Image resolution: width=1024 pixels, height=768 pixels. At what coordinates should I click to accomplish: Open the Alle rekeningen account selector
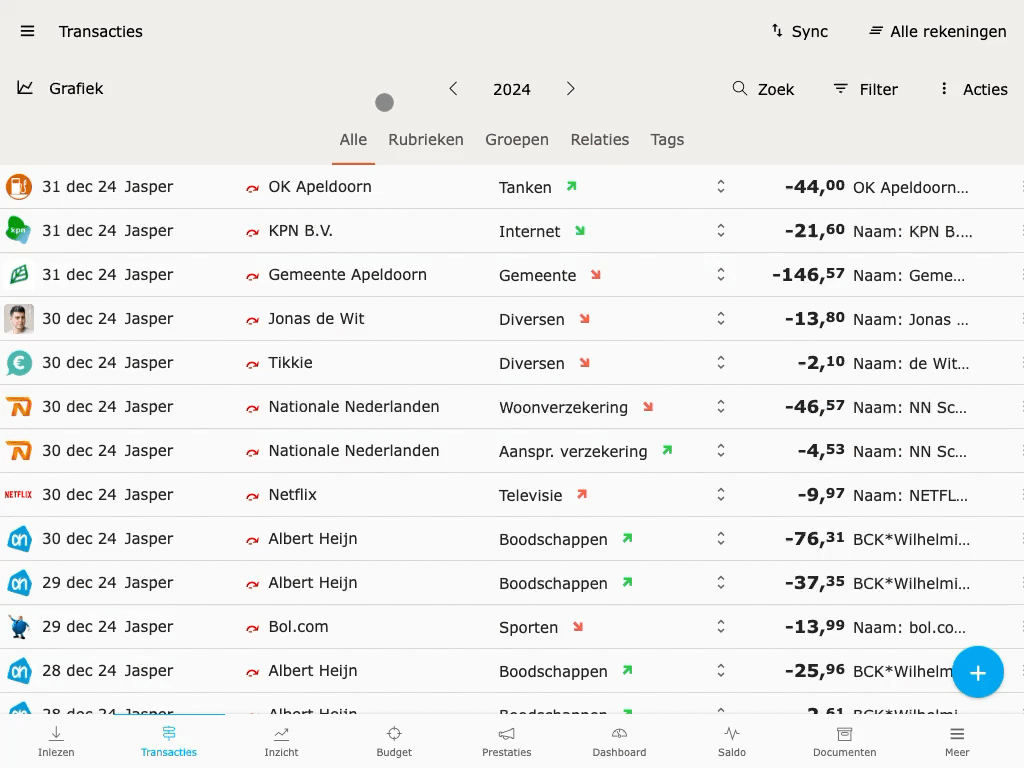point(938,31)
